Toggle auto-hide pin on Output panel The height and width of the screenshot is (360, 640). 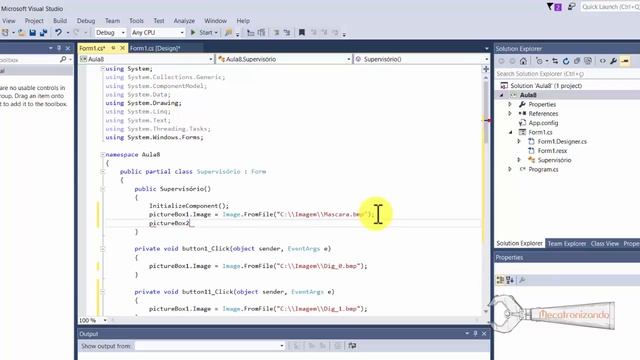pyautogui.click(x=475, y=333)
